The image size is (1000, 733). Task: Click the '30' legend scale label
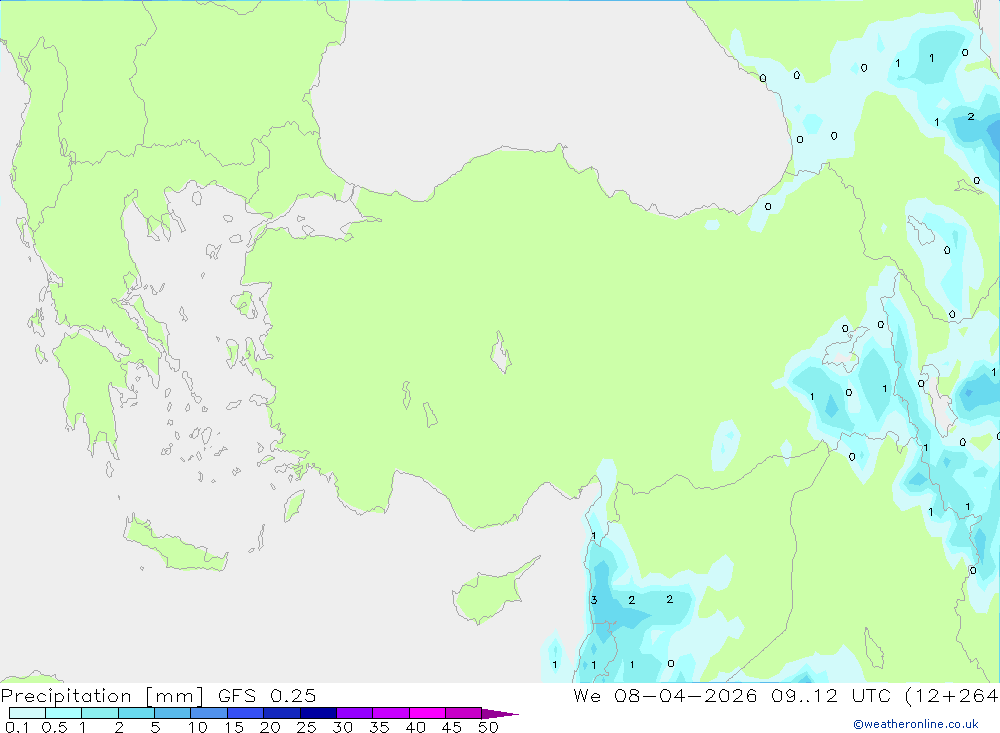tap(342, 727)
